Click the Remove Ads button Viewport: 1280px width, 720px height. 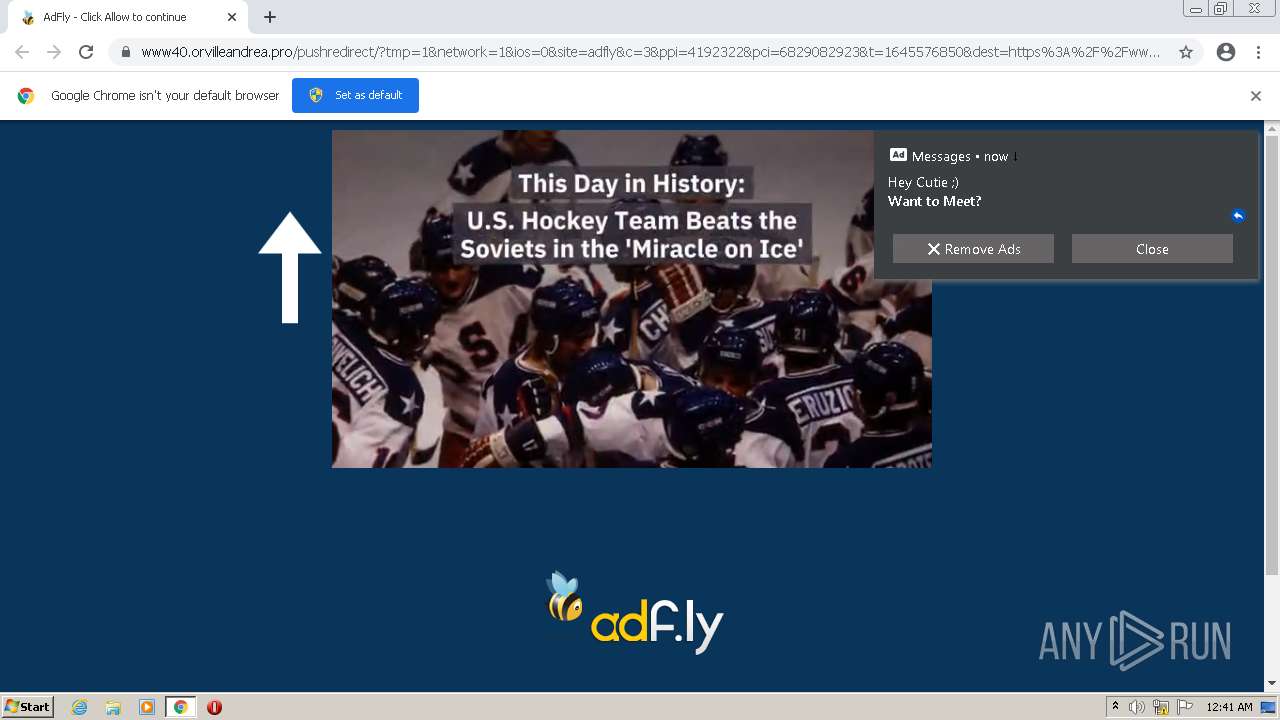[973, 249]
